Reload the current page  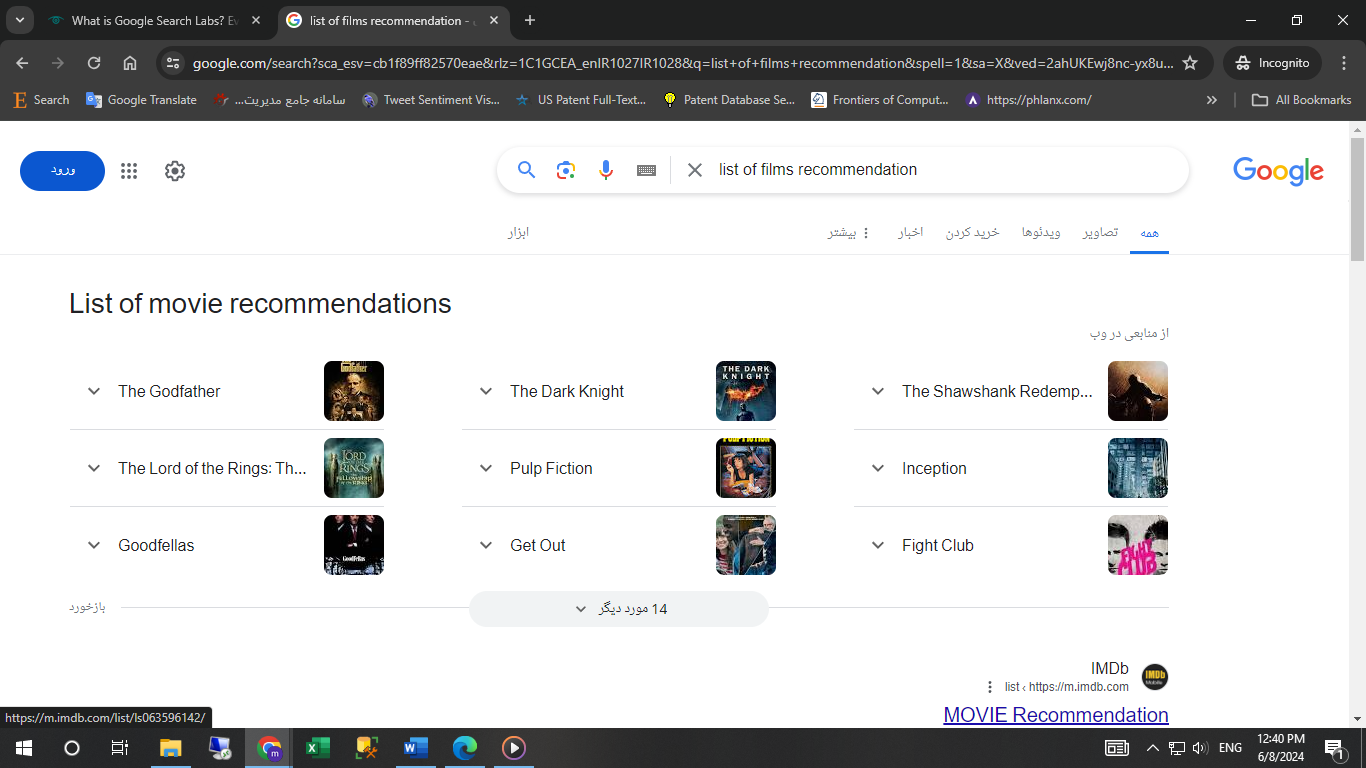click(x=94, y=63)
